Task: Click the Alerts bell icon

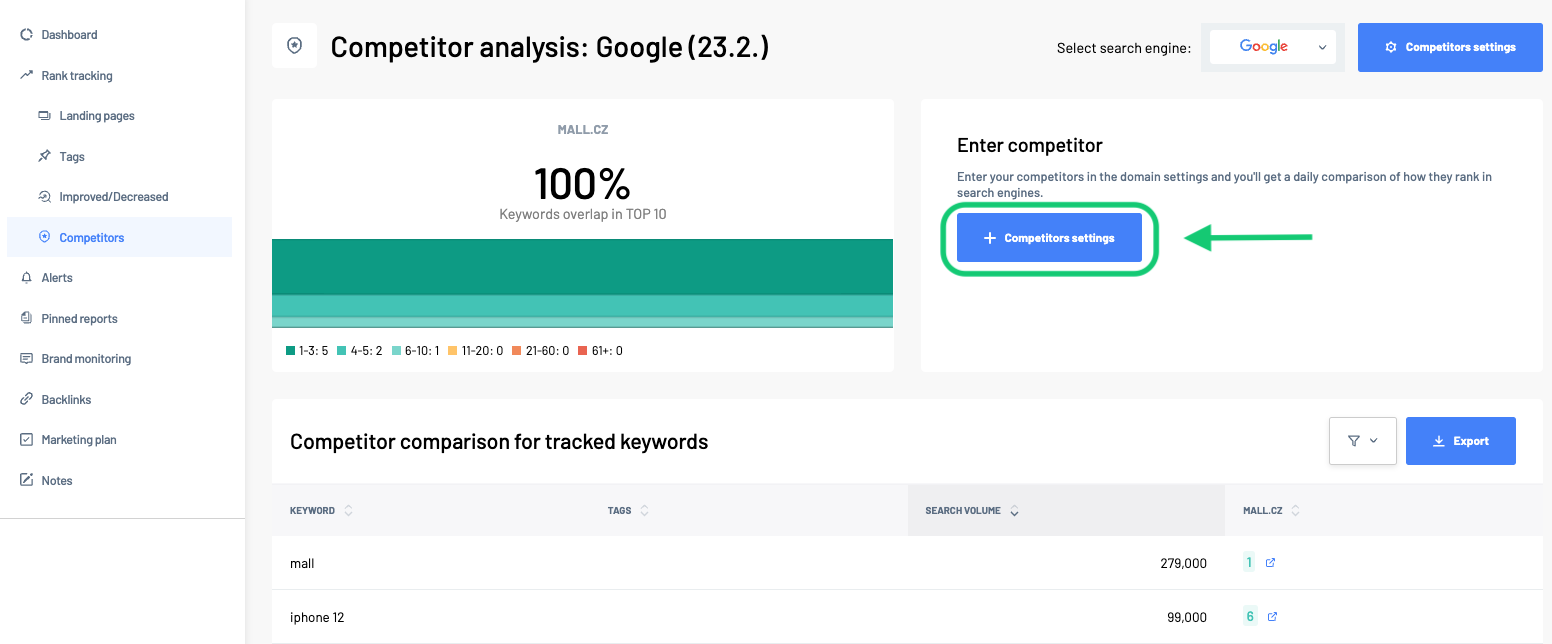Action: [x=27, y=278]
